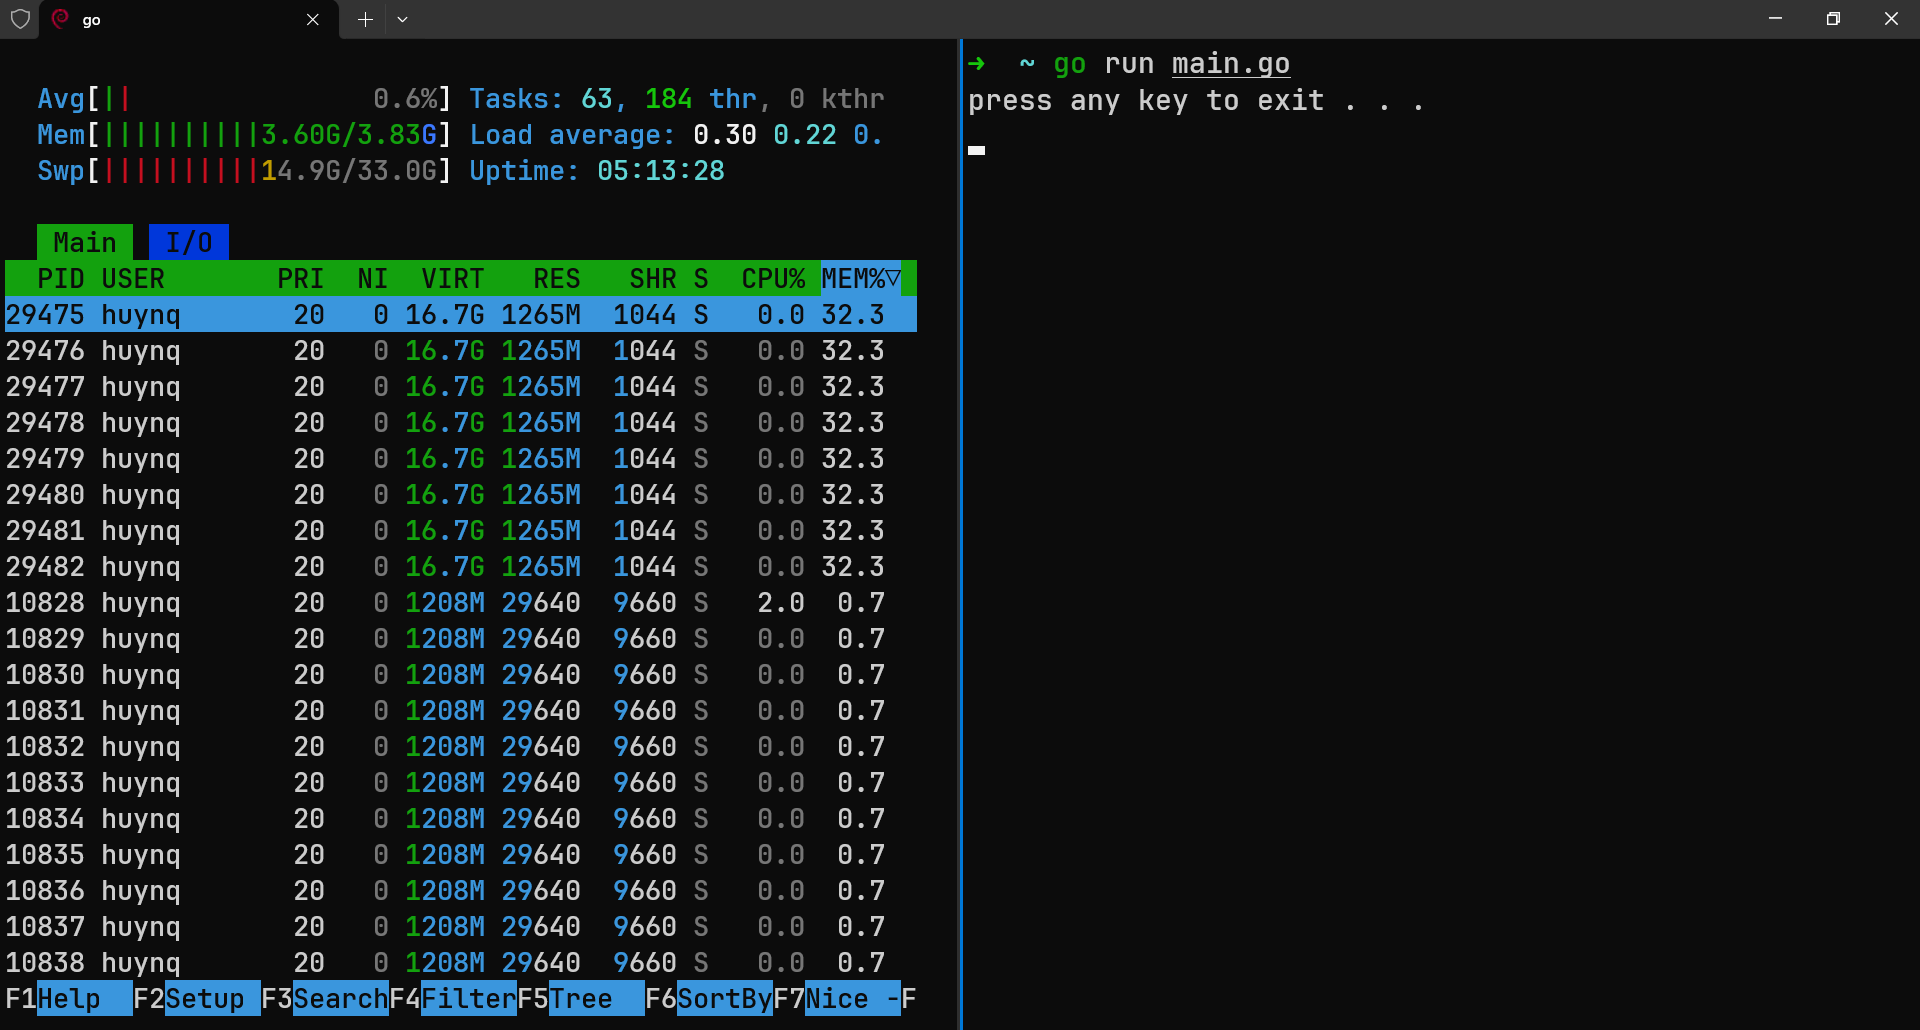Select process row with PID 10828
This screenshot has width=1920, height=1030.
coord(461,602)
